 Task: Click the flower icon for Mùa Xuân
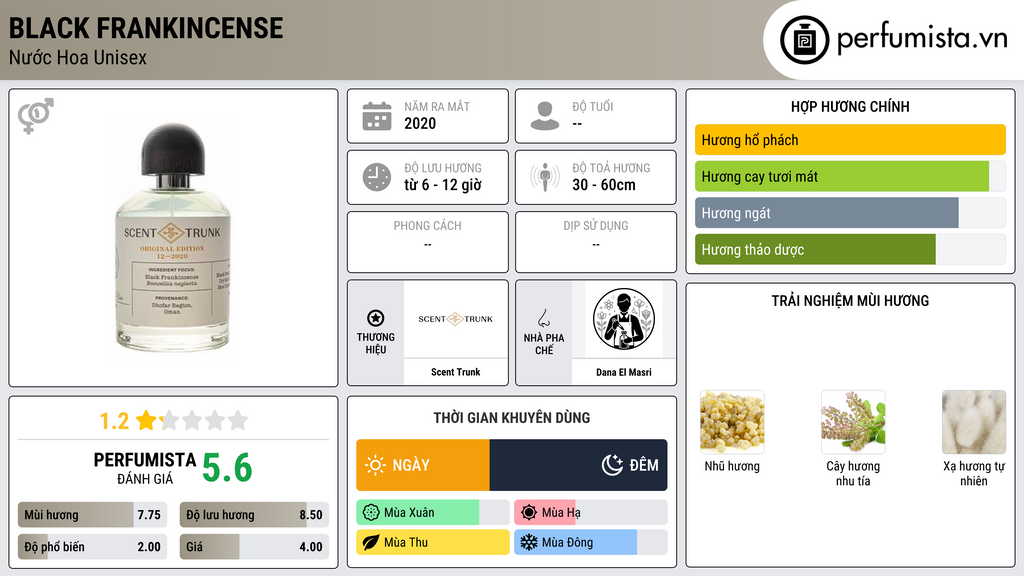pos(370,513)
